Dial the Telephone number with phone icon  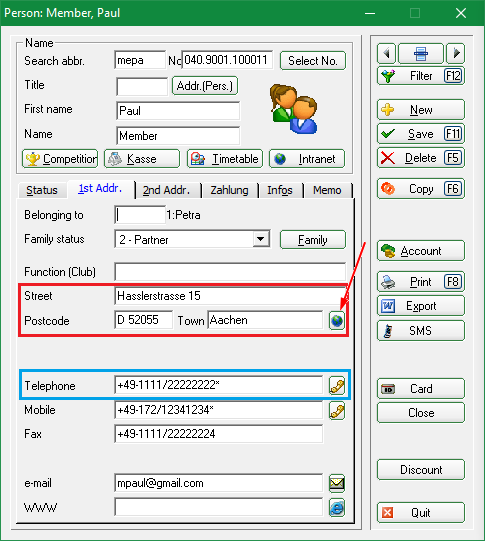click(337, 385)
